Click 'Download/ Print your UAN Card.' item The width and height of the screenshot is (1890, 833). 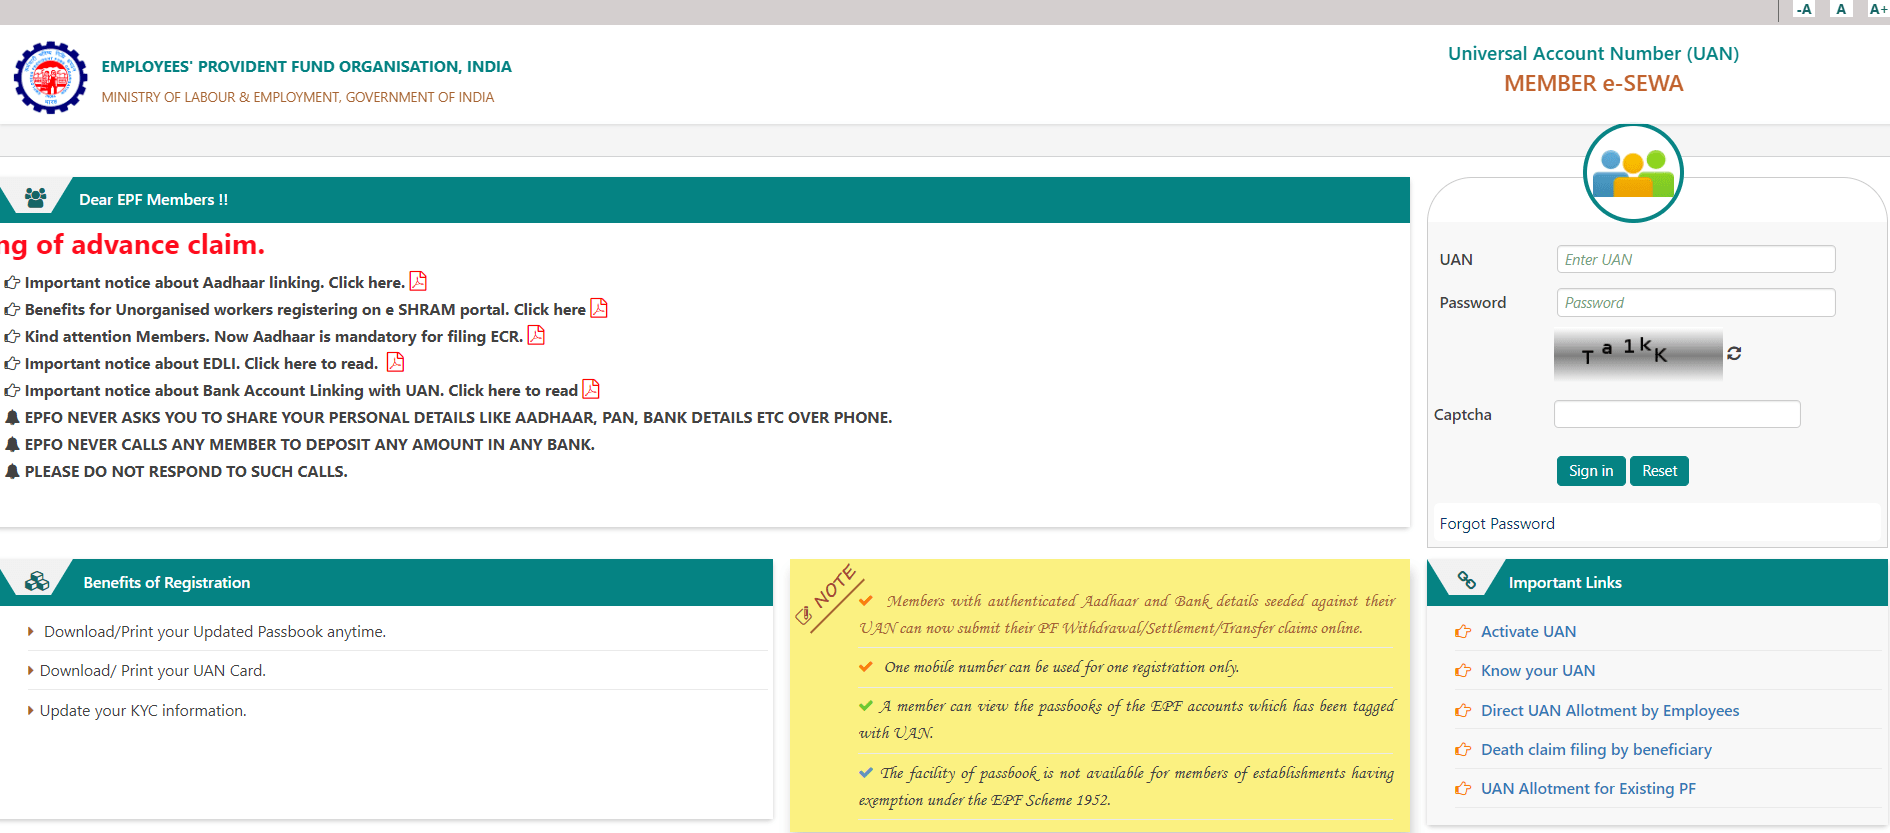(152, 671)
